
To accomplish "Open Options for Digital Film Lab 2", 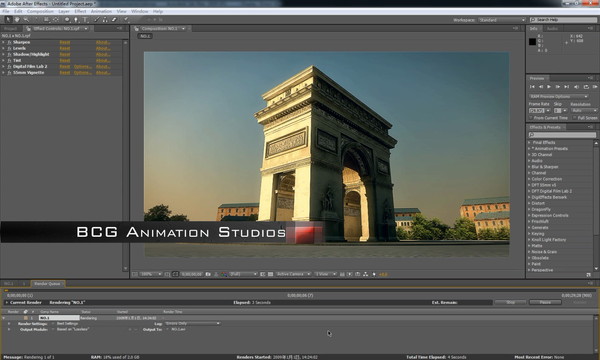I will coord(83,67).
